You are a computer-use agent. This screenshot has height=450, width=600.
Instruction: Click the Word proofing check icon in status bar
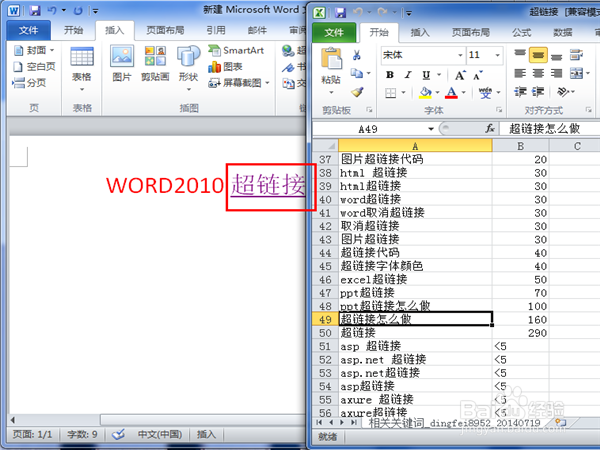click(x=118, y=434)
